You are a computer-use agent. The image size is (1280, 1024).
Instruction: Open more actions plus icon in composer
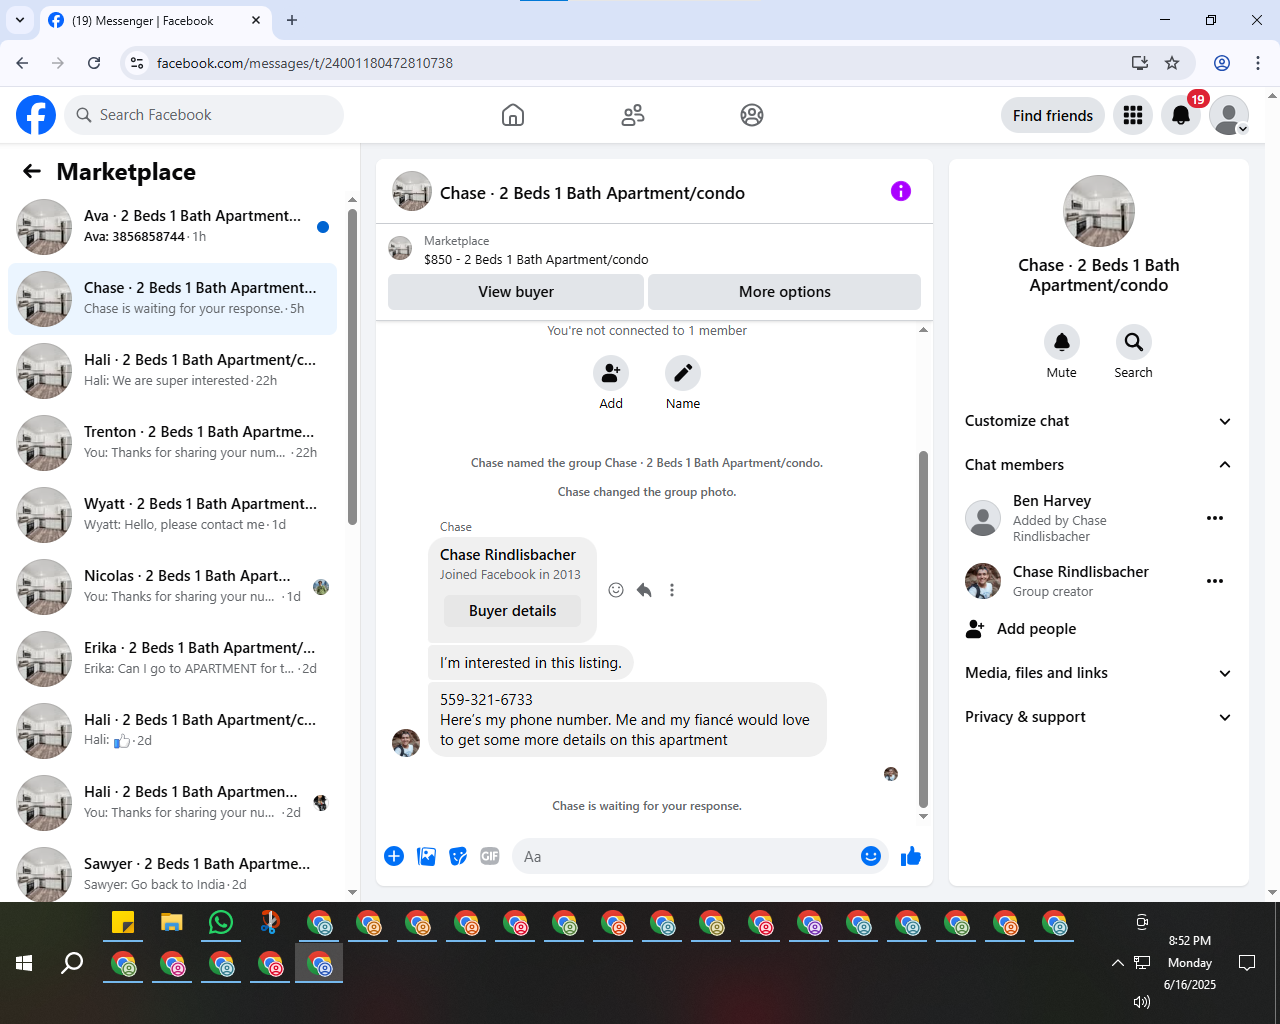tap(394, 856)
